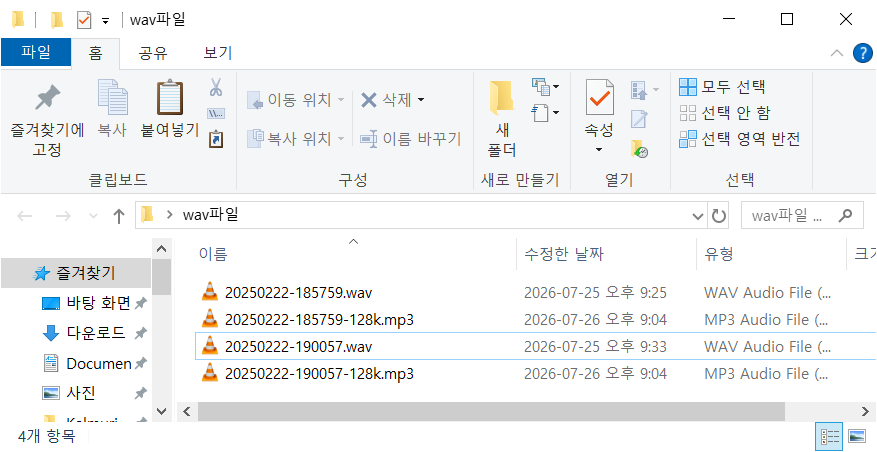Switch to Details view icon in status bar
877x452 pixels.
[831, 436]
